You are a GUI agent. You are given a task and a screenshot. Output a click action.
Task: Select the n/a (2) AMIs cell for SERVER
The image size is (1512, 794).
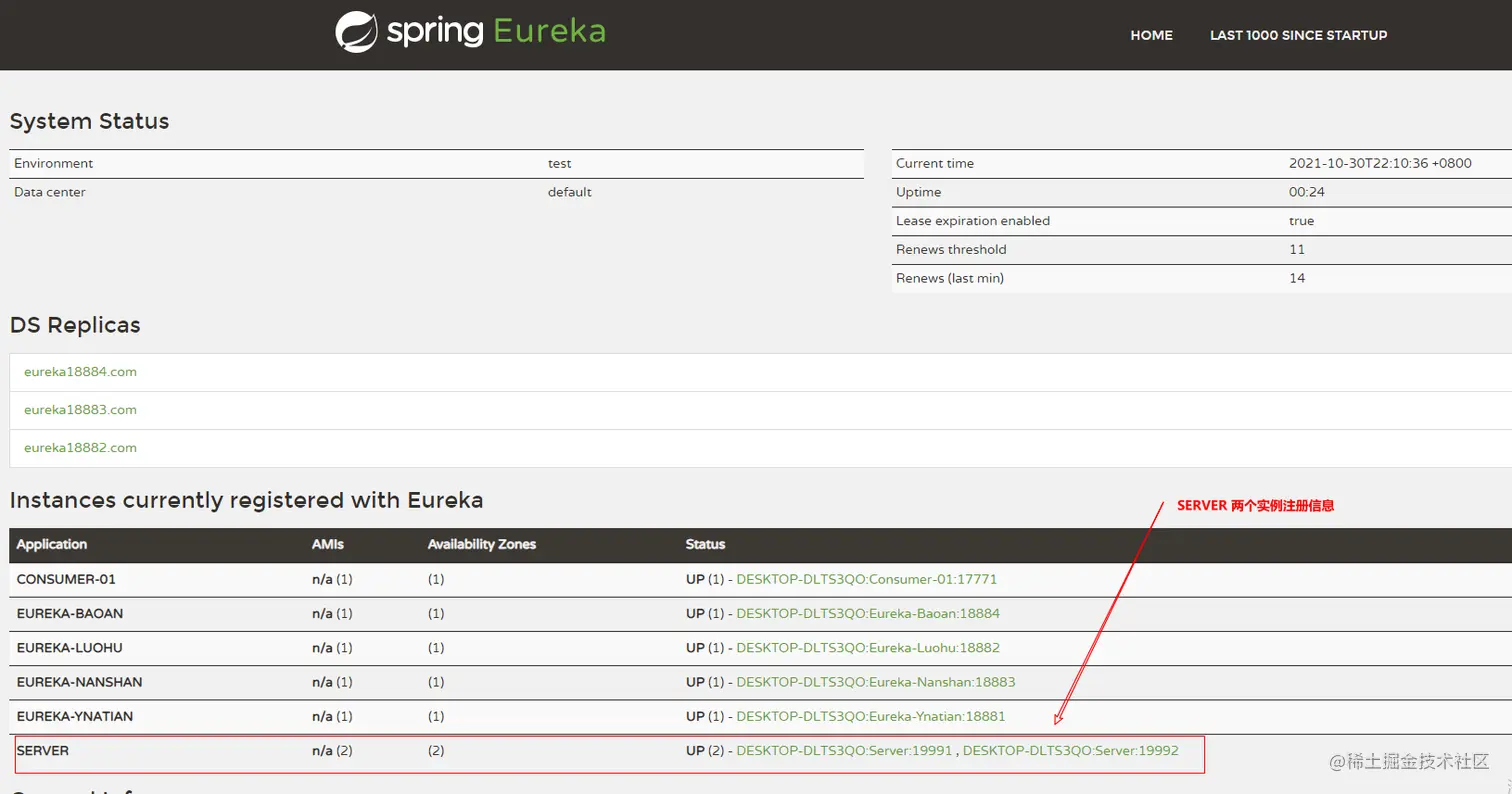(332, 750)
